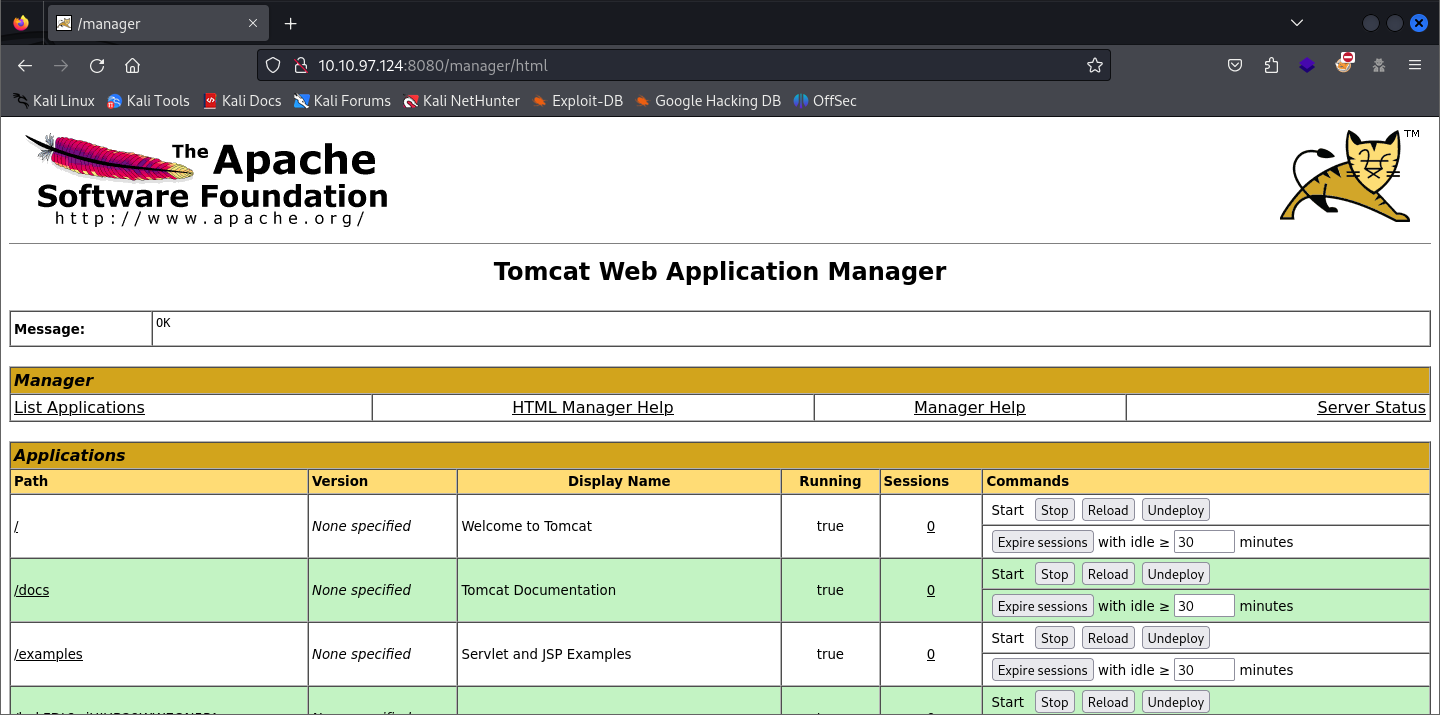Open Exploit-DB bookmark
The width and height of the screenshot is (1440, 715).
(577, 101)
